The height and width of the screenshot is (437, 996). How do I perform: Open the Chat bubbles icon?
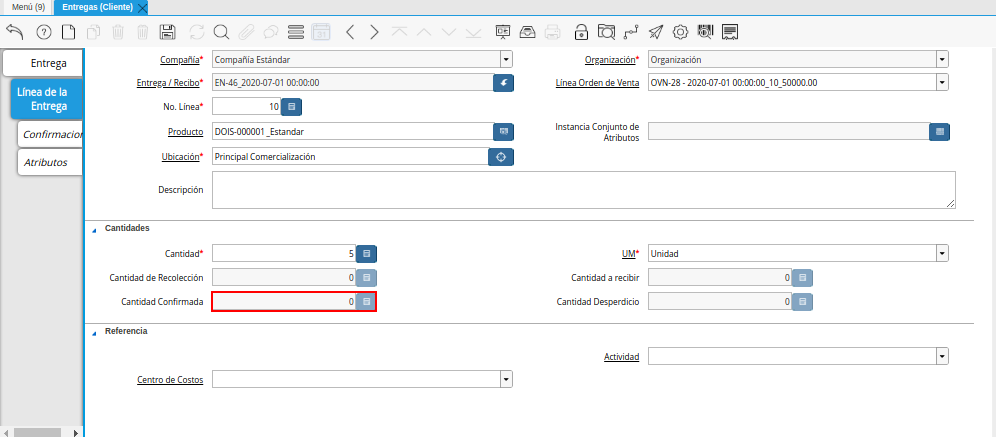271,32
